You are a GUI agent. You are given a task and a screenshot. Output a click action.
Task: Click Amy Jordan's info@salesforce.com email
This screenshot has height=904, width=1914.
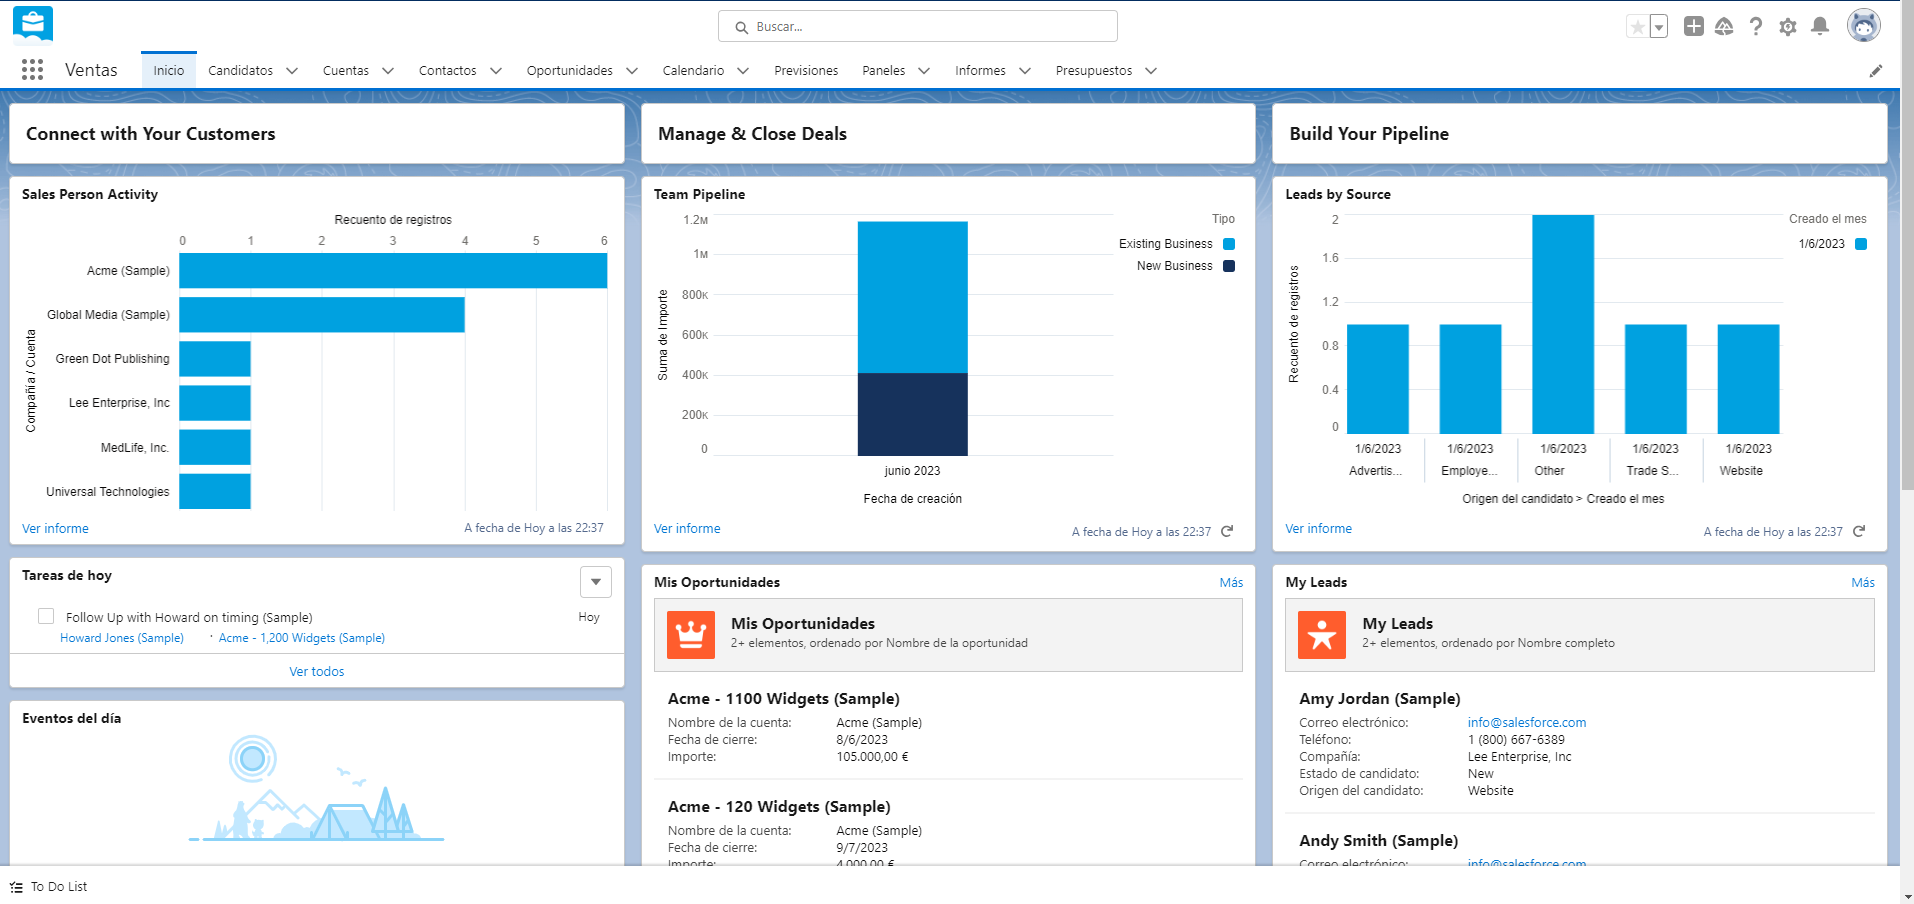(1527, 723)
